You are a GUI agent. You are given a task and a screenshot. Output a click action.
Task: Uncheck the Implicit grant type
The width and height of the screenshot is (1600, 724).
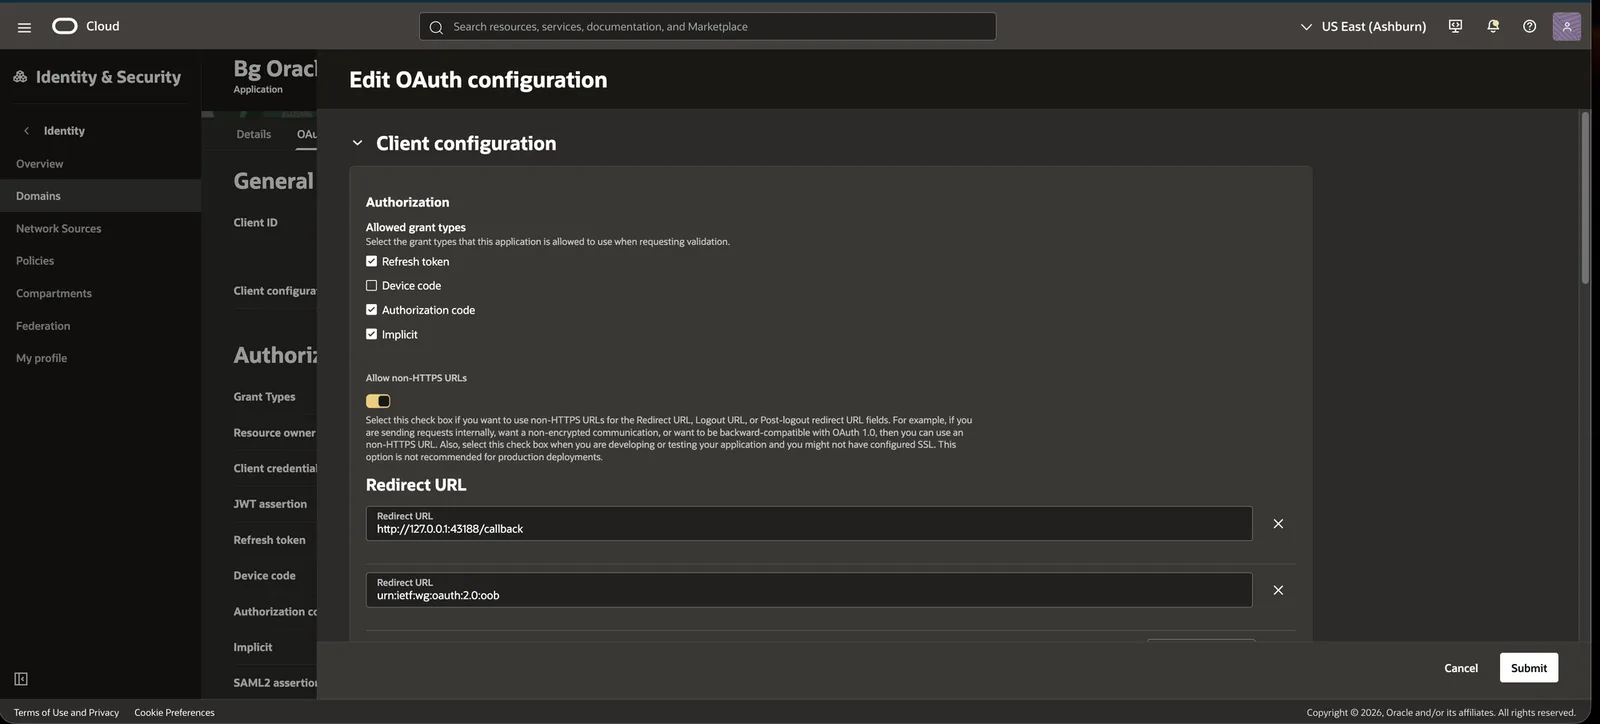click(x=371, y=334)
